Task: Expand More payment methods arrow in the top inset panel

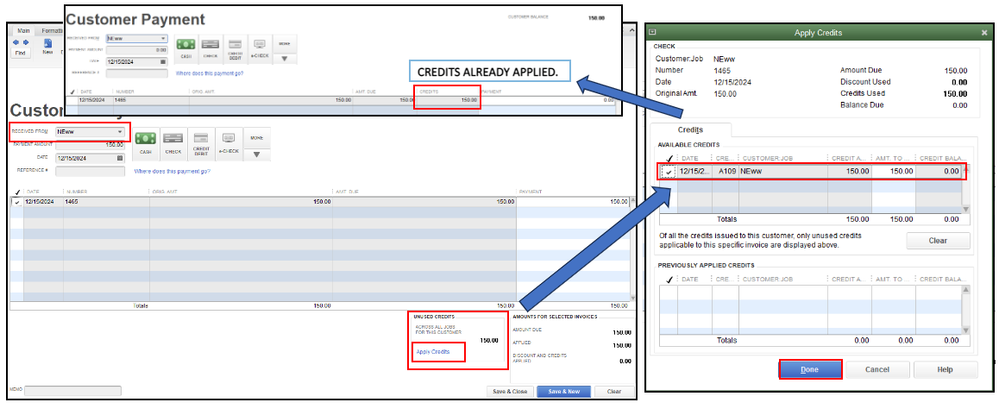Action: click(x=284, y=58)
